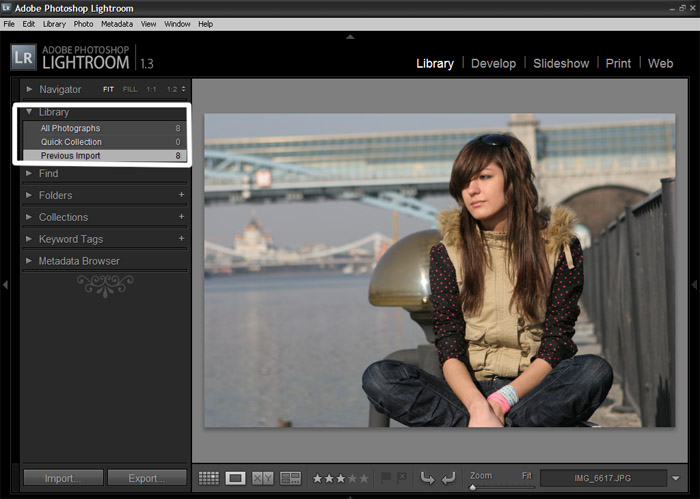Flag photo as a pick
The image size is (700, 499).
tap(387, 478)
